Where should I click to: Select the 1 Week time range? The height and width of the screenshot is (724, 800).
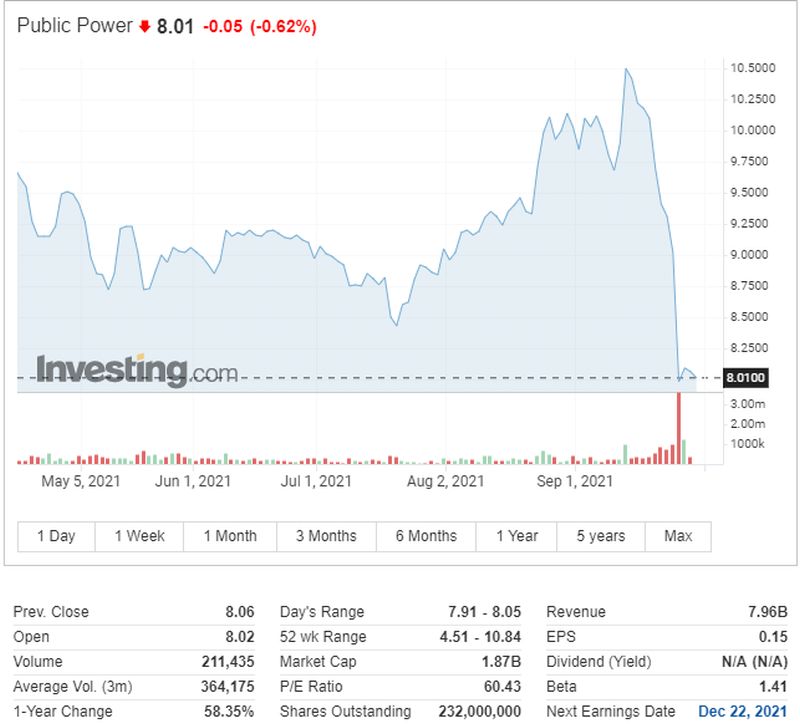139,536
